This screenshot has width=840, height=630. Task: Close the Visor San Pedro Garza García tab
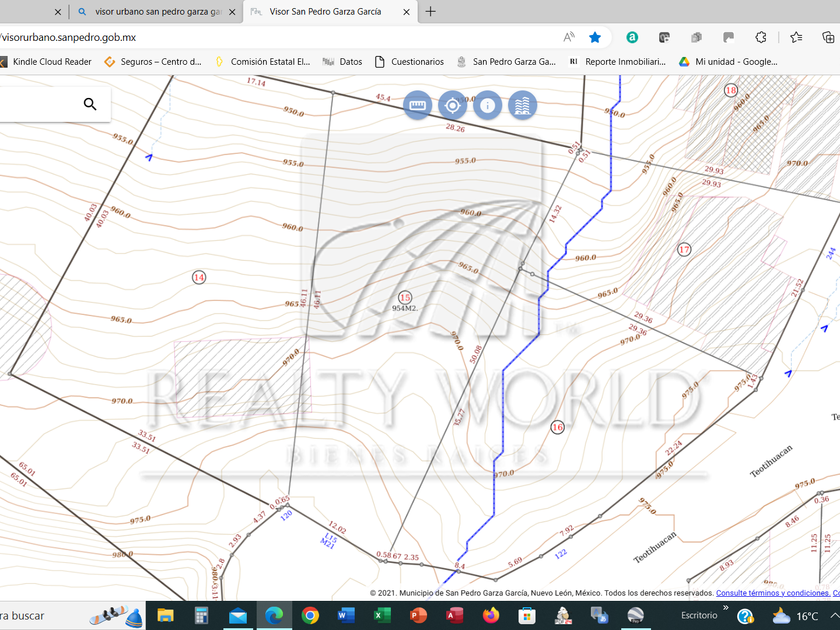407,12
